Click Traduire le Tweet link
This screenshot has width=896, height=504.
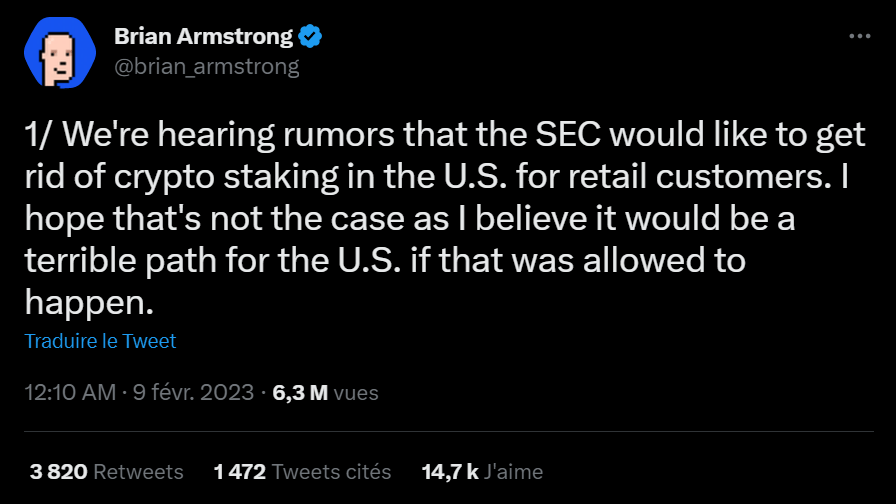100,341
